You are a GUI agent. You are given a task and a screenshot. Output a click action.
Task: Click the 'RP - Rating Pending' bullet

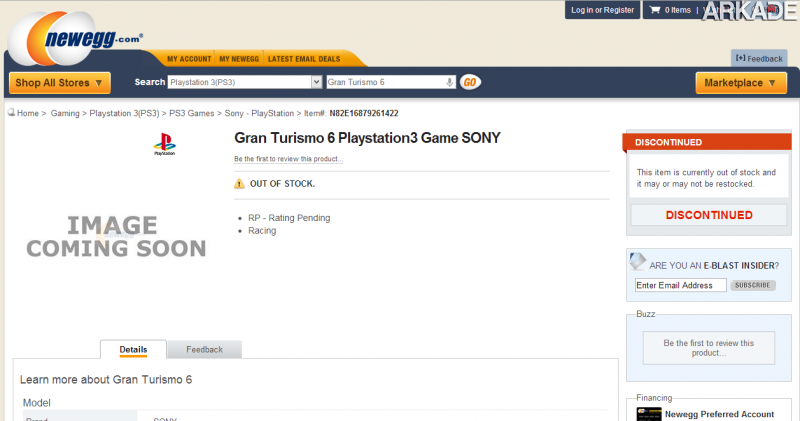click(289, 218)
